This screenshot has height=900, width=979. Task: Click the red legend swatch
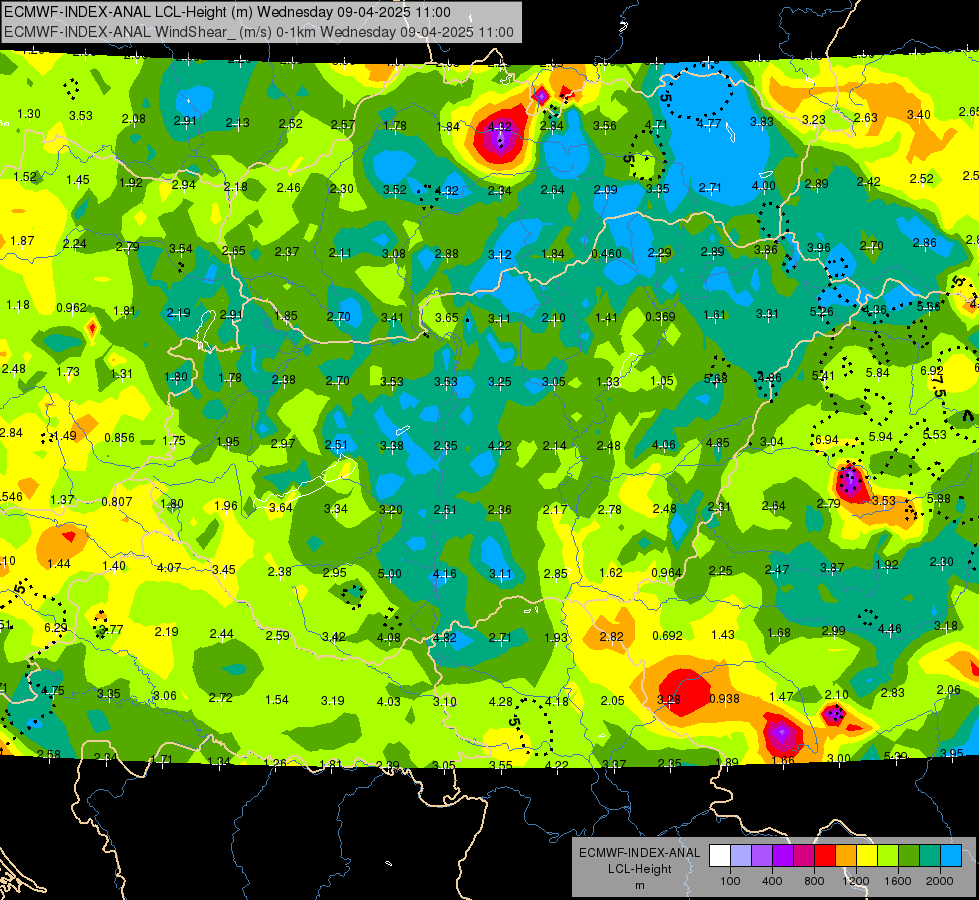(825, 855)
